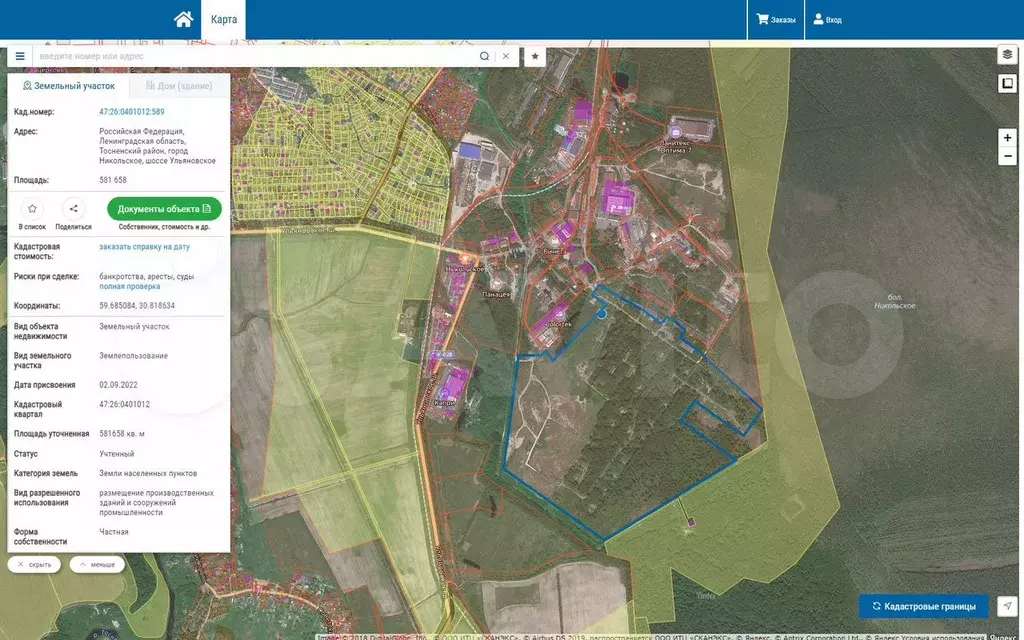1024x640 pixels.
Task: Run search with the magnifier icon
Action: point(485,56)
